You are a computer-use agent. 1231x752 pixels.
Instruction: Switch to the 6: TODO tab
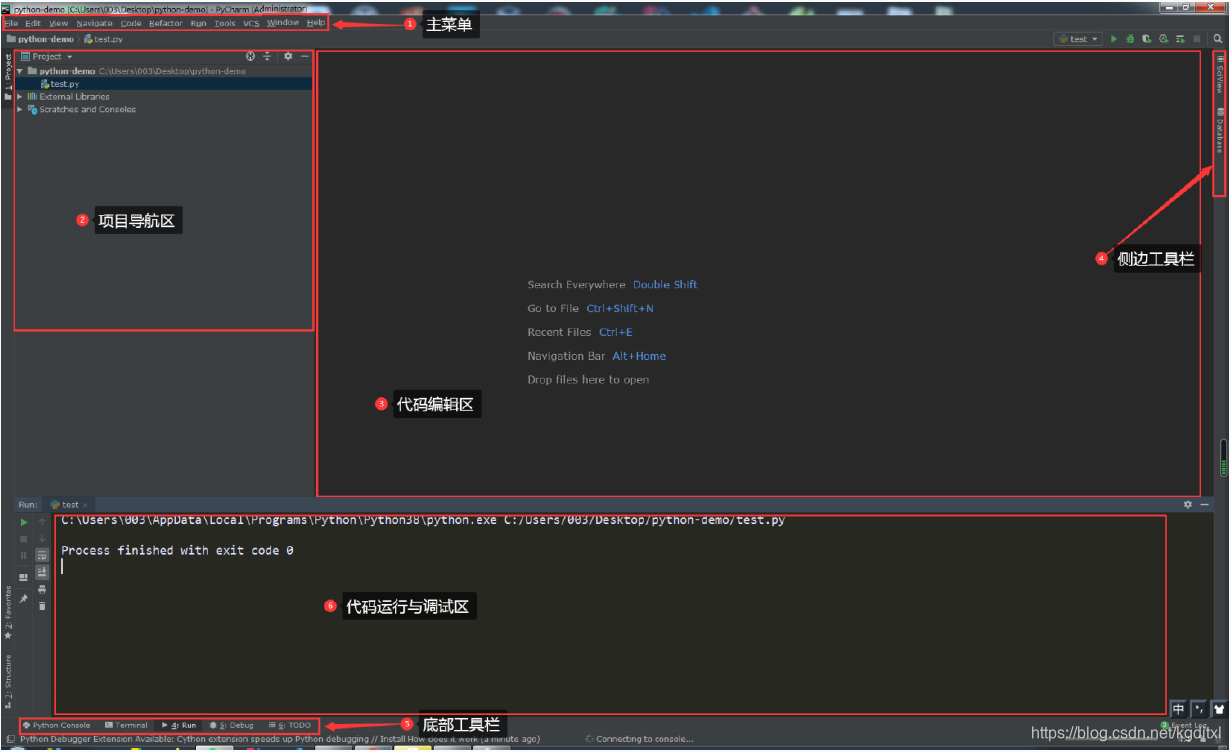tap(291, 725)
